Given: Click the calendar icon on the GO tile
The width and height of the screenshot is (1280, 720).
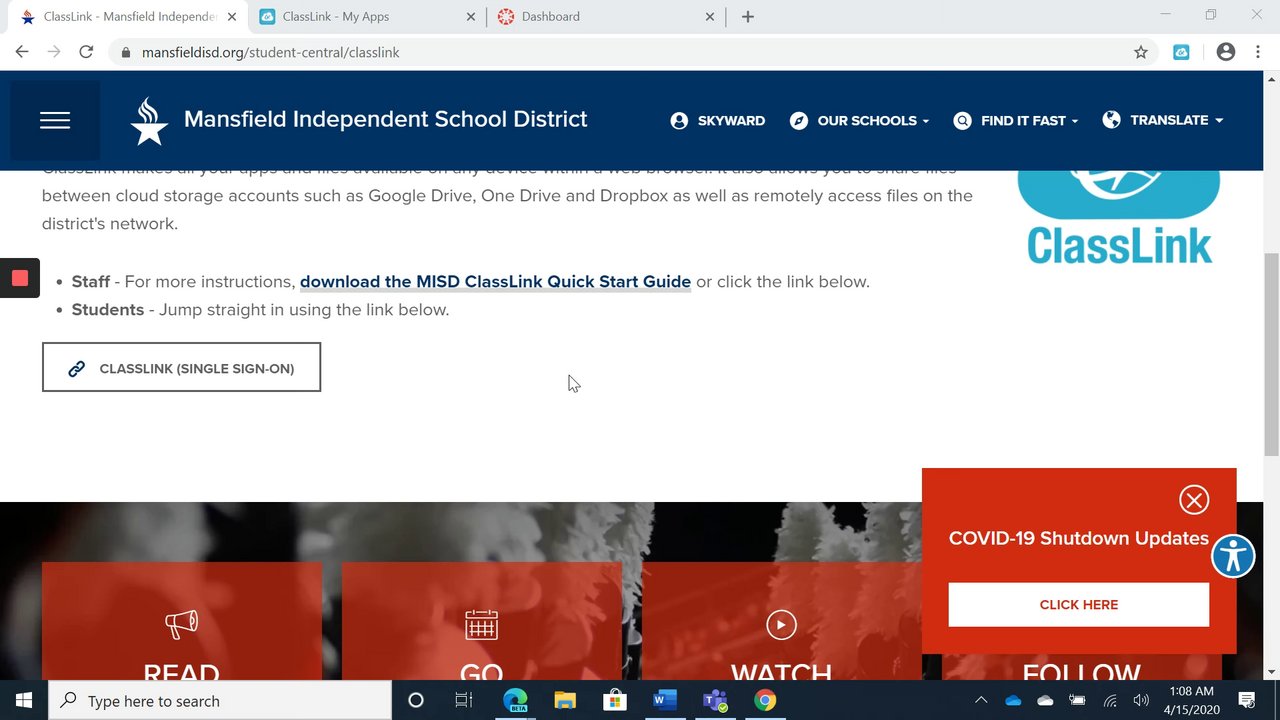Looking at the screenshot, I should [x=481, y=625].
